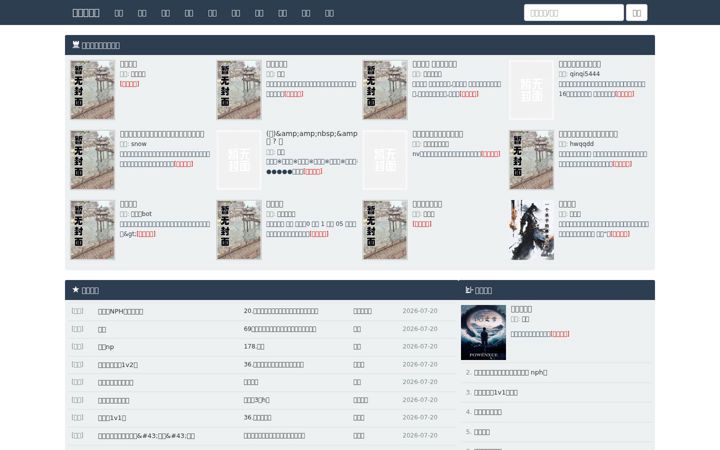The image size is (720, 450).
Task: Open the chapter link starting with '20.'
Action: click(281, 311)
